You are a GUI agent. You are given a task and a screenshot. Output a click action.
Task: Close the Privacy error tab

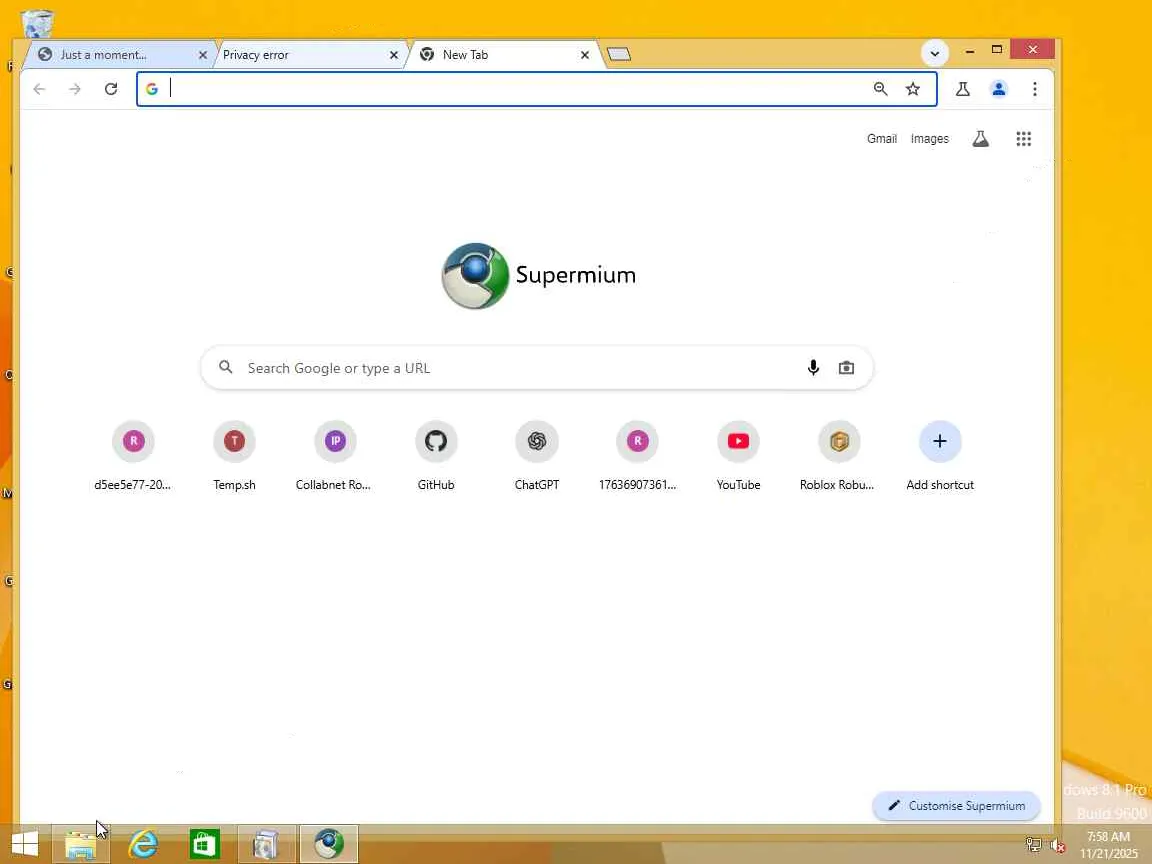click(x=394, y=54)
